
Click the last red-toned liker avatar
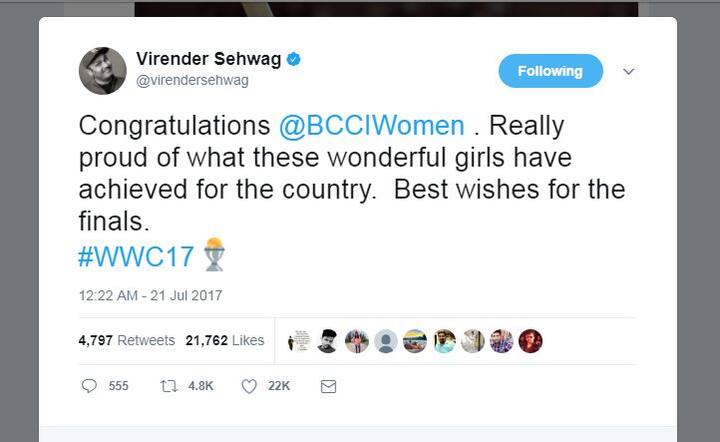531,341
